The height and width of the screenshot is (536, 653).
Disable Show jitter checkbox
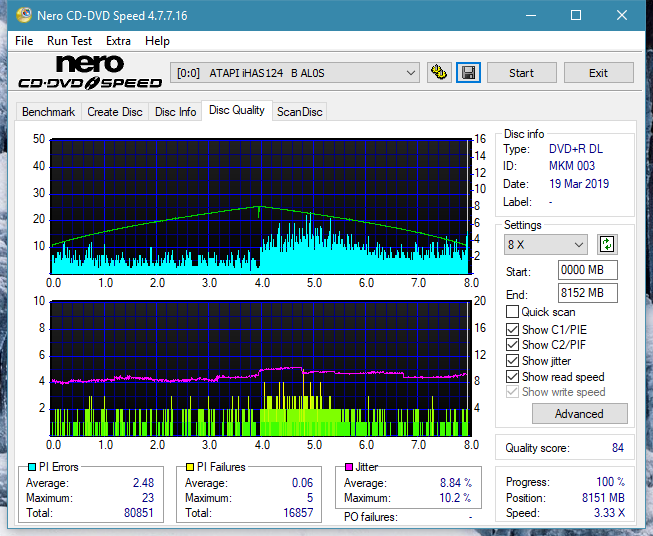[512, 361]
